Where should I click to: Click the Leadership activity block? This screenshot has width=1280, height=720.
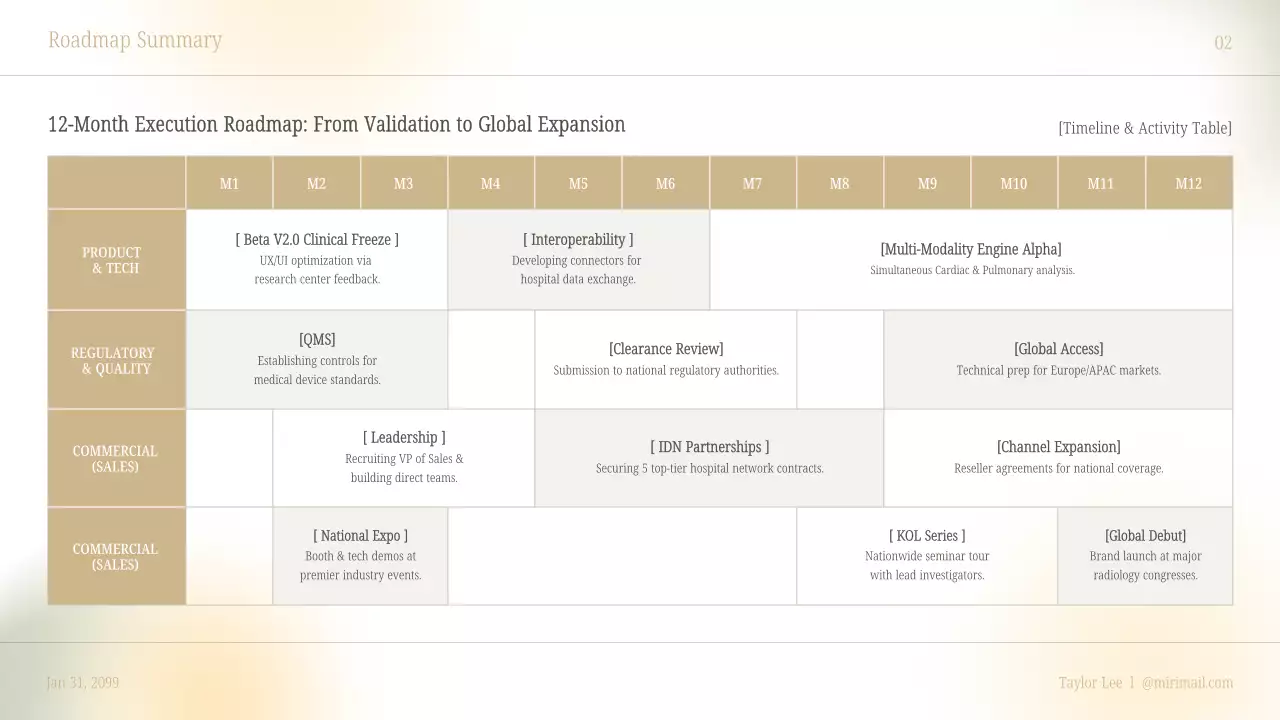pyautogui.click(x=404, y=457)
